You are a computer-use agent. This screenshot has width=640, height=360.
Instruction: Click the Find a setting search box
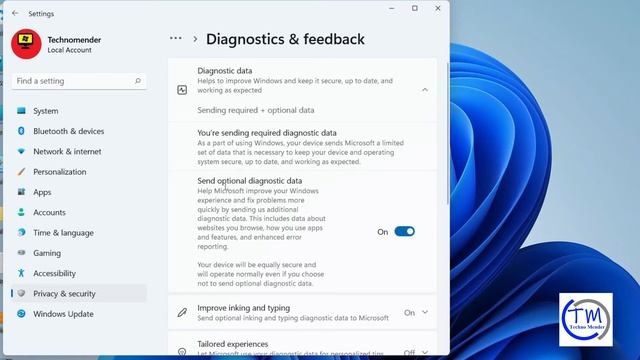79,81
